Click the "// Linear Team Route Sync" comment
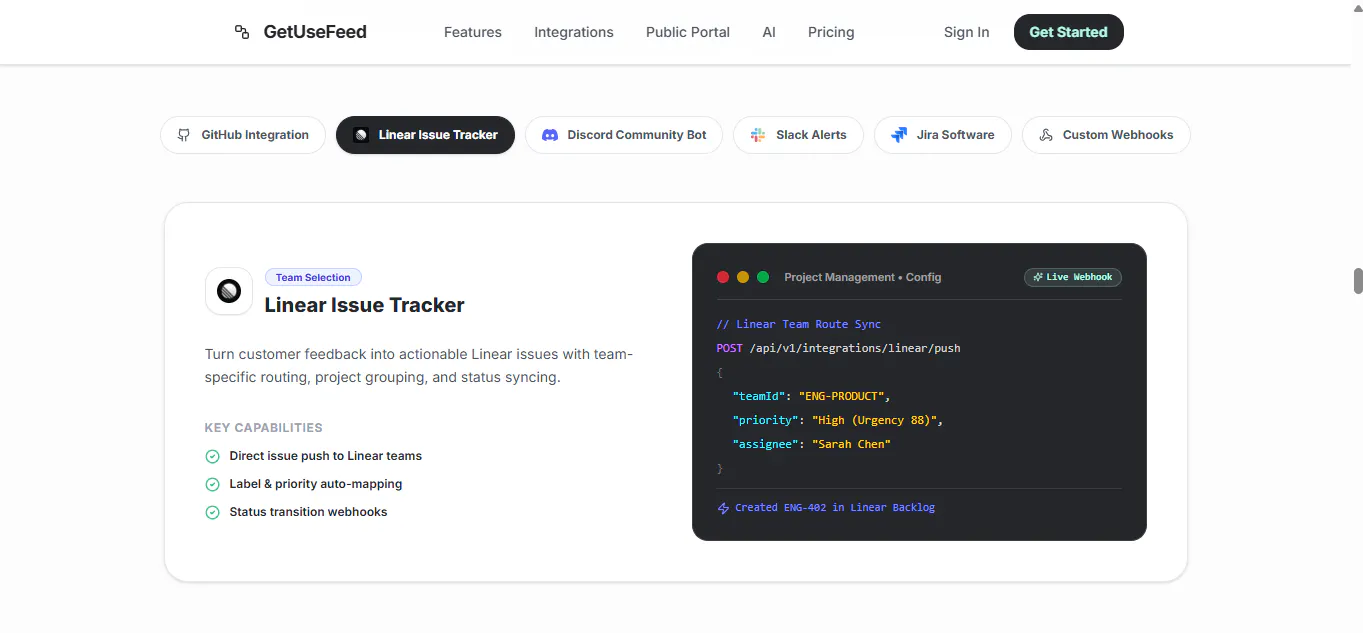This screenshot has width=1363, height=633. tap(799, 324)
